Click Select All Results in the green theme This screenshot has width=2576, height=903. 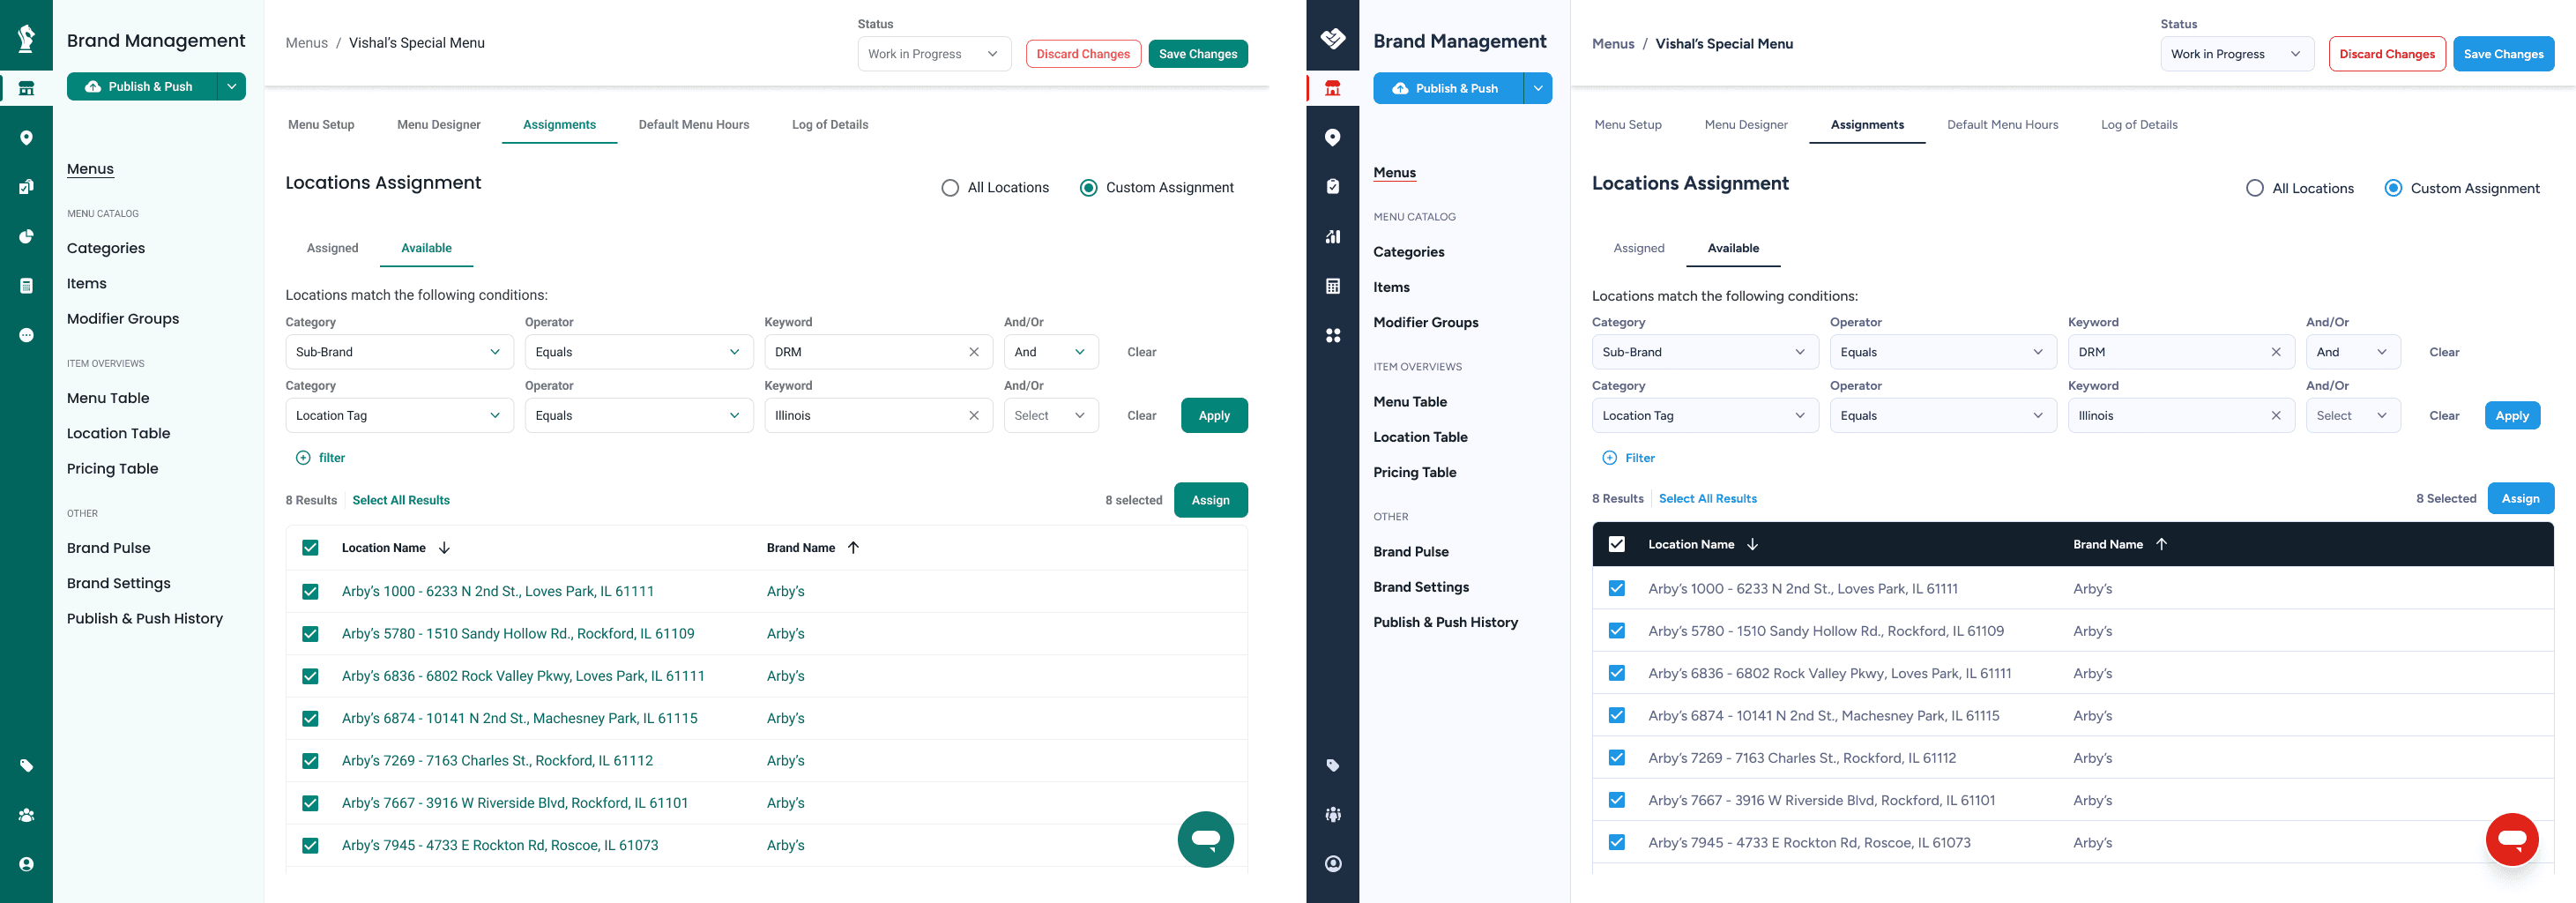click(x=401, y=500)
